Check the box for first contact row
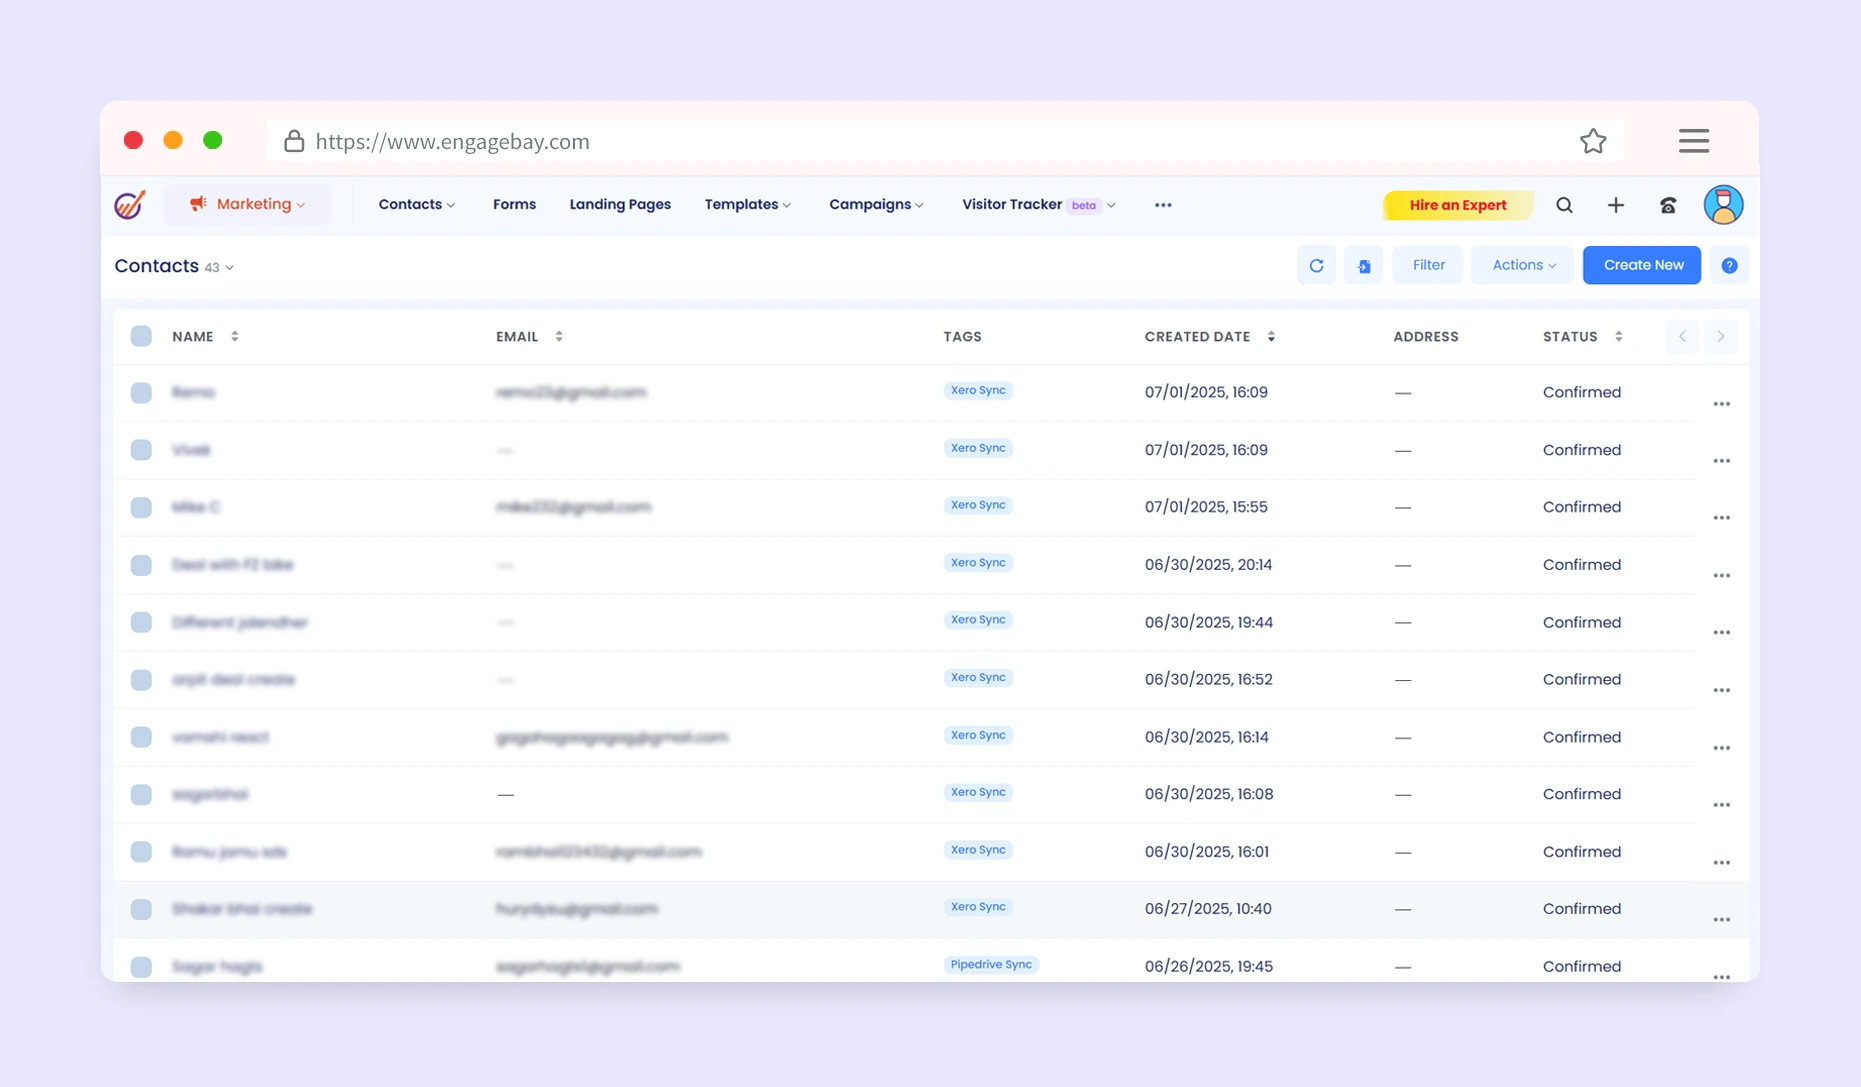The height and width of the screenshot is (1087, 1861). point(141,393)
